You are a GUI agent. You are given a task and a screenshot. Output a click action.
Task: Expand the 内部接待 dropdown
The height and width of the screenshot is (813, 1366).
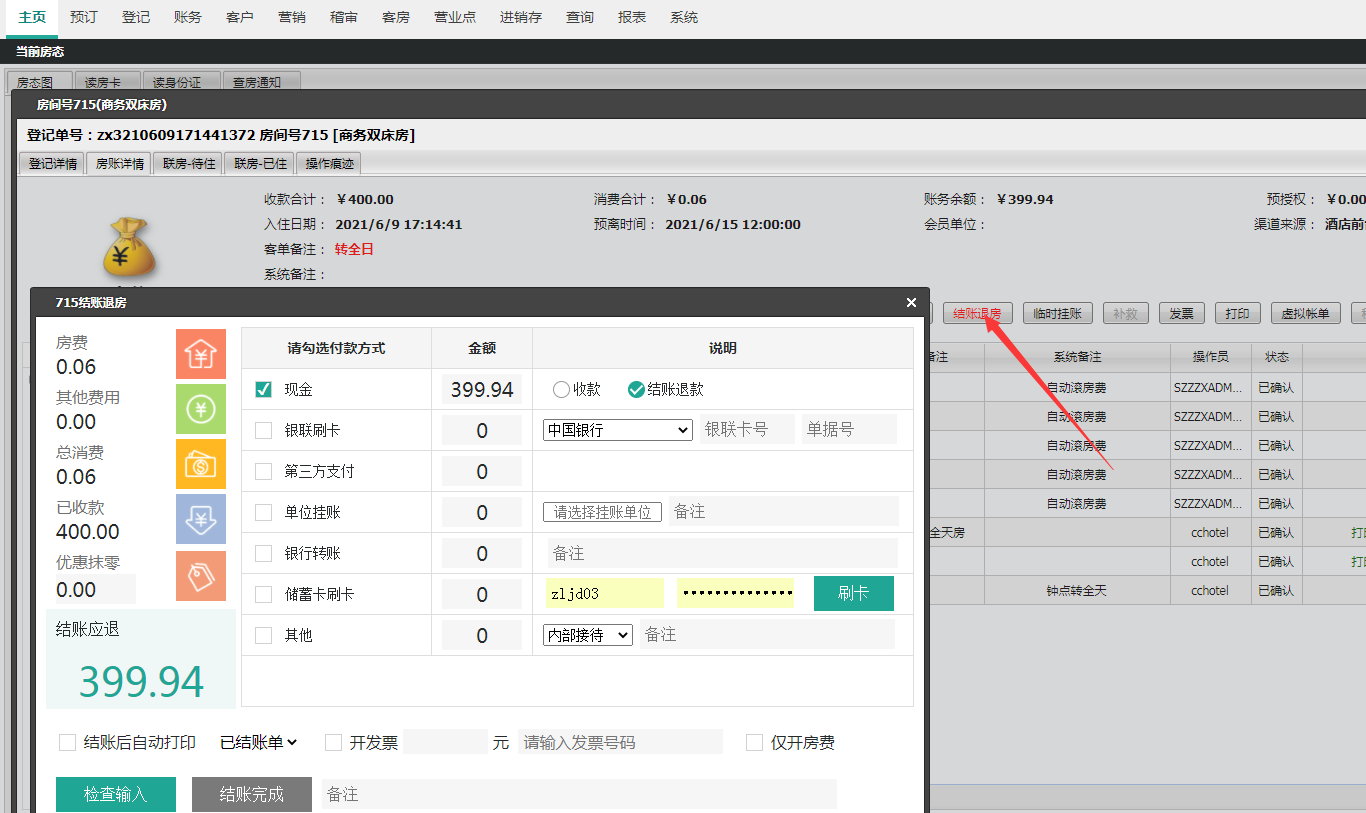click(588, 635)
